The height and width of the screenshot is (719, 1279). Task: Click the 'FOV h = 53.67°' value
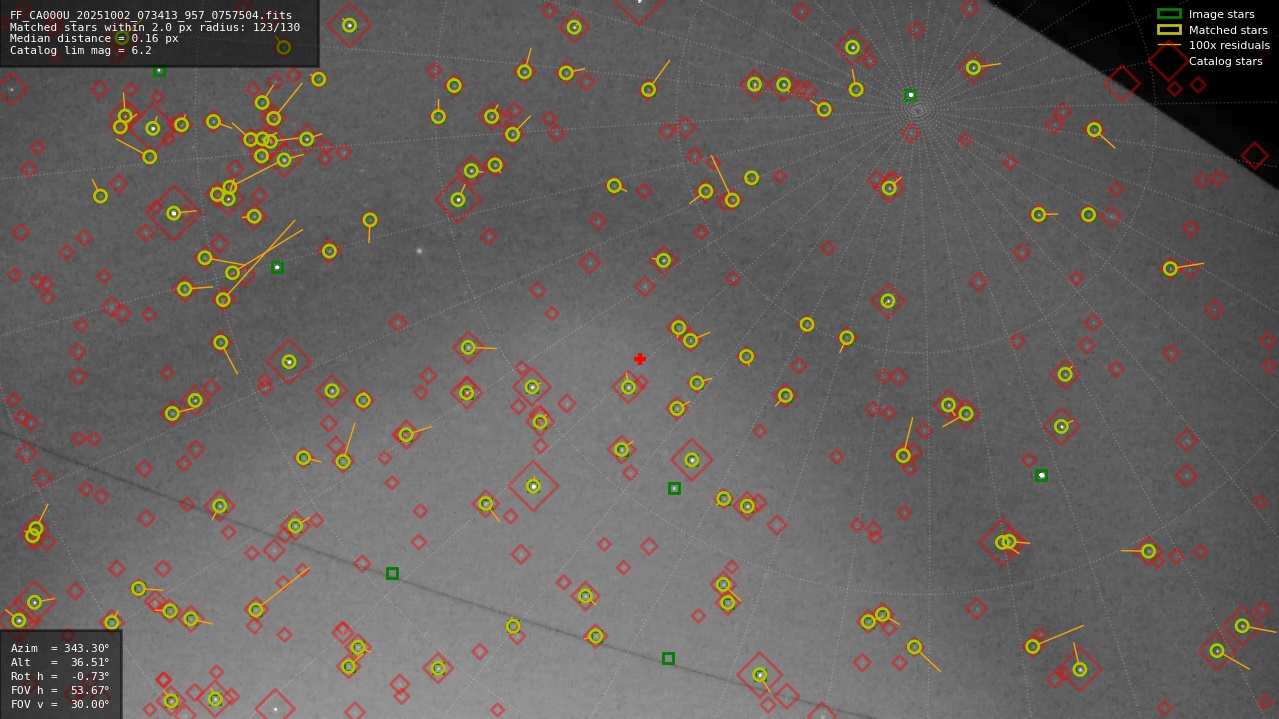tap(60, 690)
